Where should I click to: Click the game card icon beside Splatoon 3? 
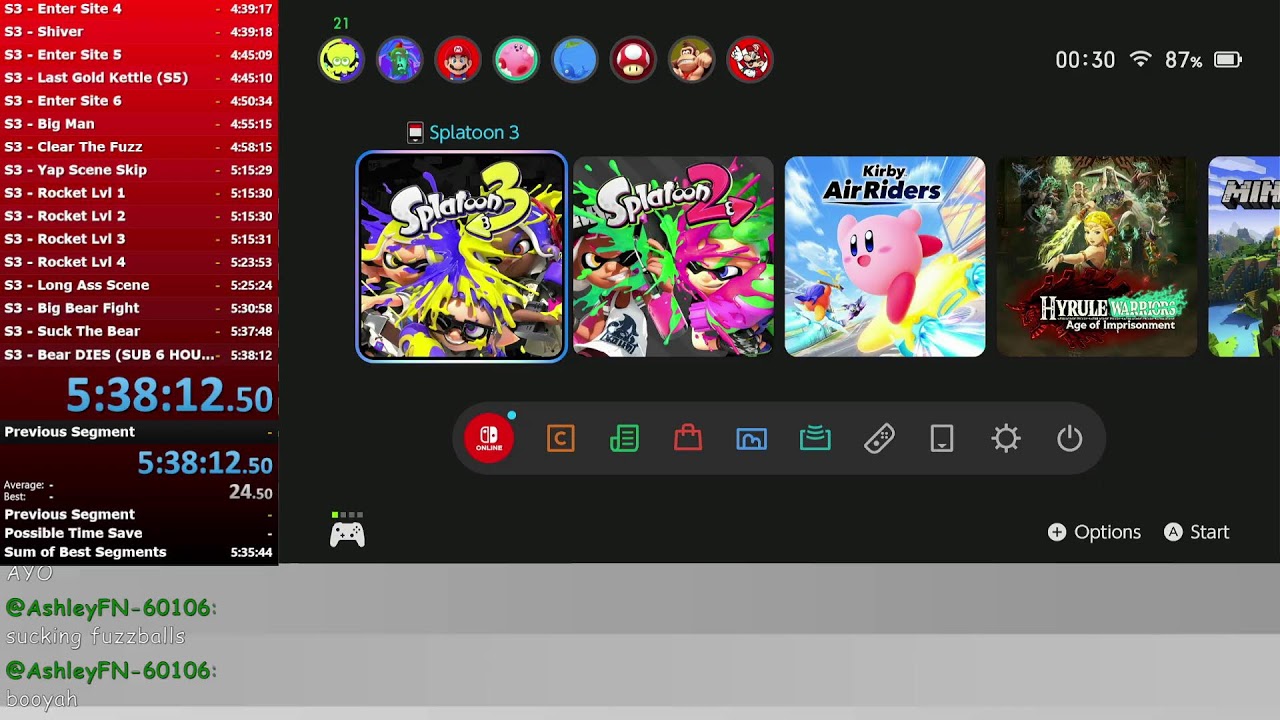point(415,132)
